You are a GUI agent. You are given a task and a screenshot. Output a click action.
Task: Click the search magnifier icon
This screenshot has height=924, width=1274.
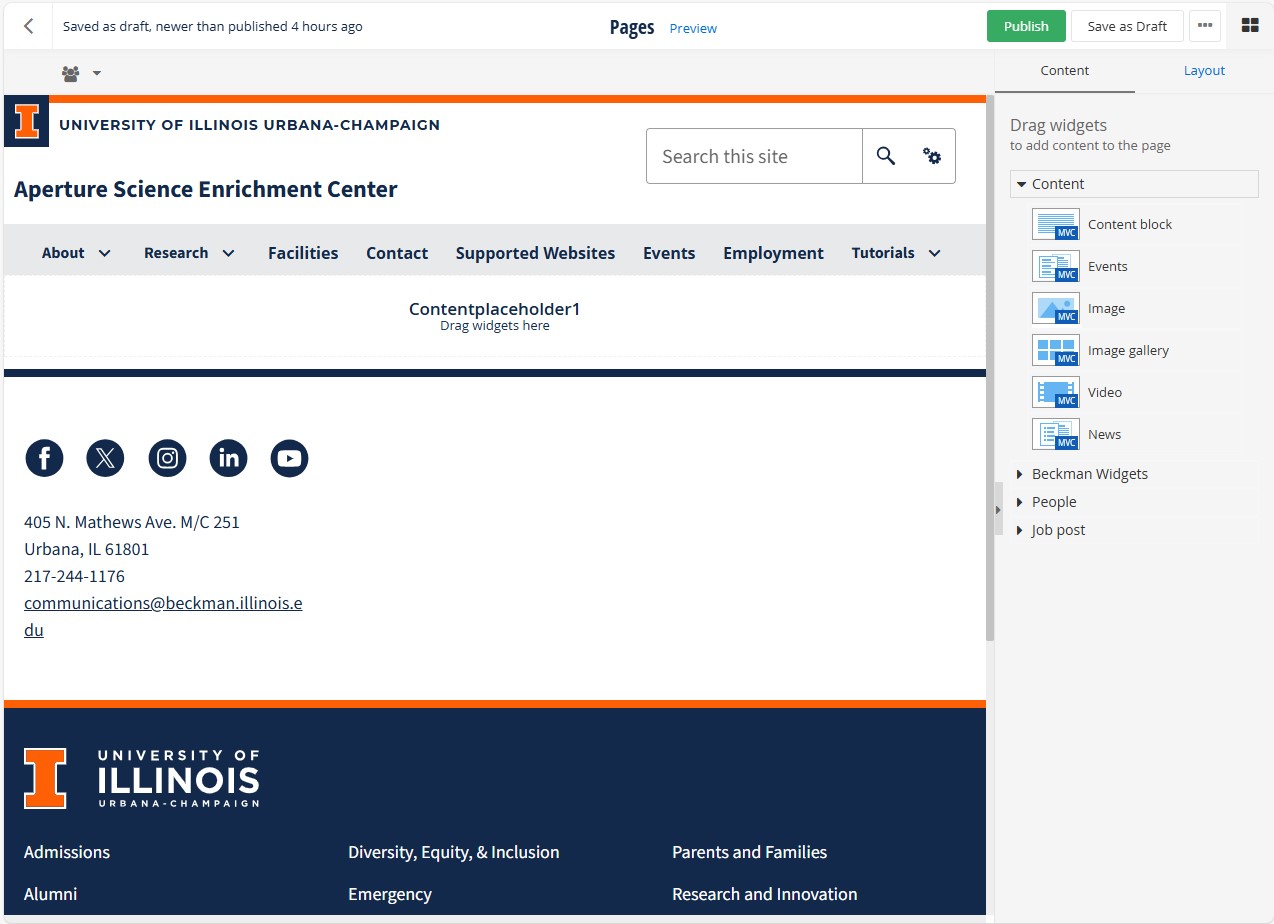886,156
